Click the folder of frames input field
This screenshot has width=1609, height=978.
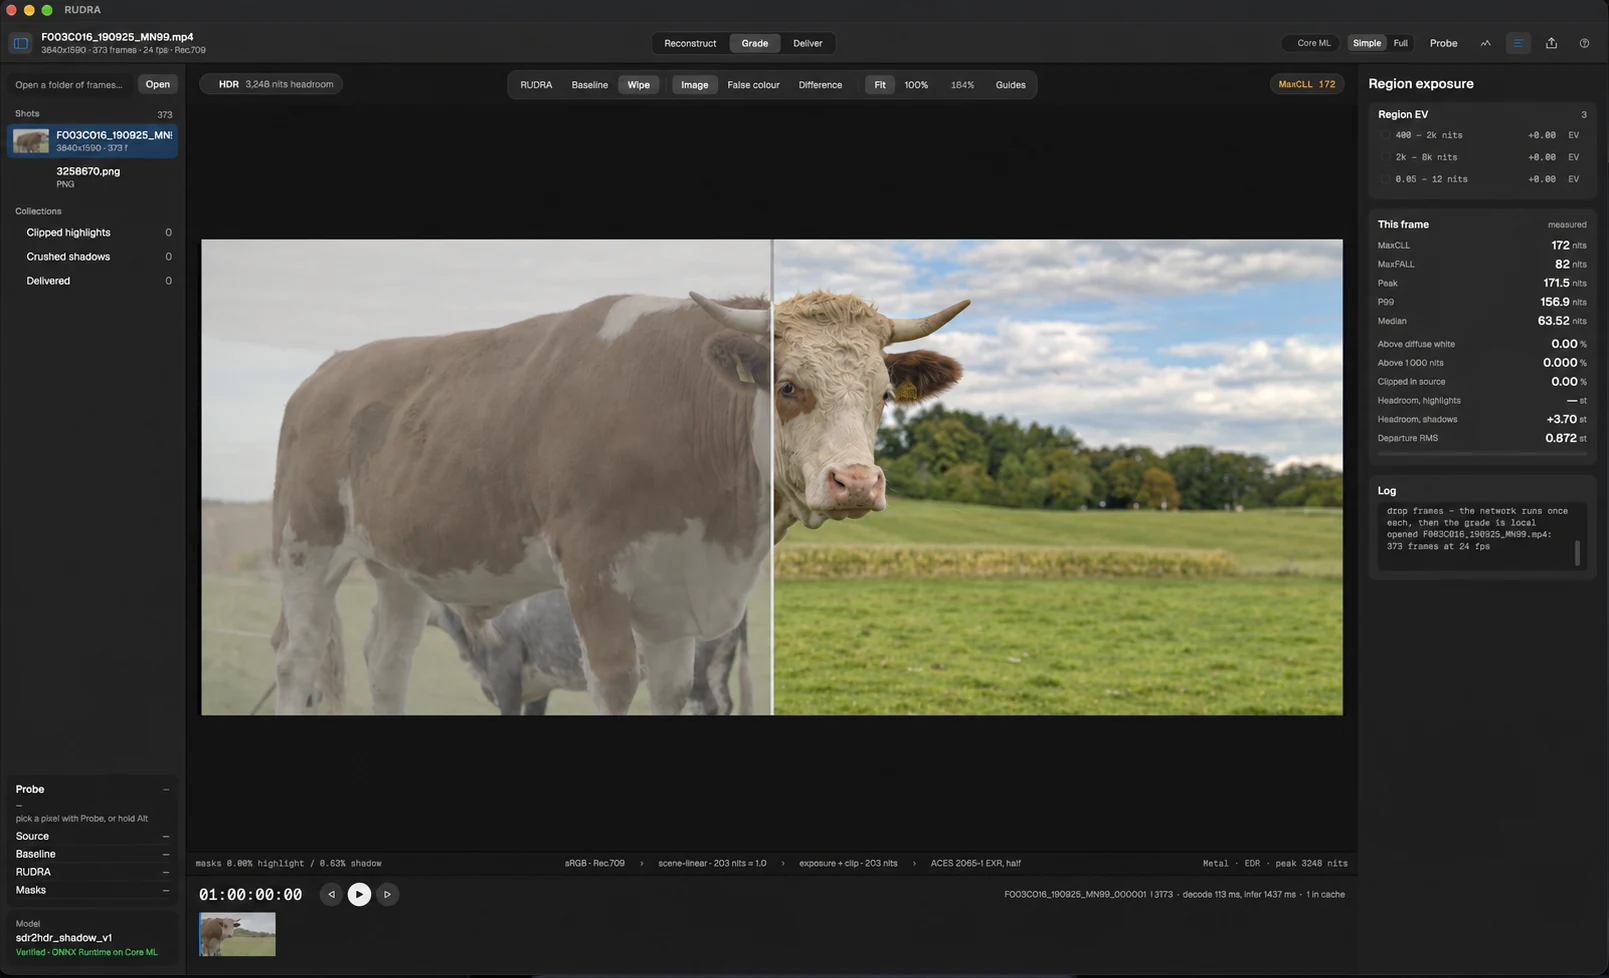click(70, 84)
